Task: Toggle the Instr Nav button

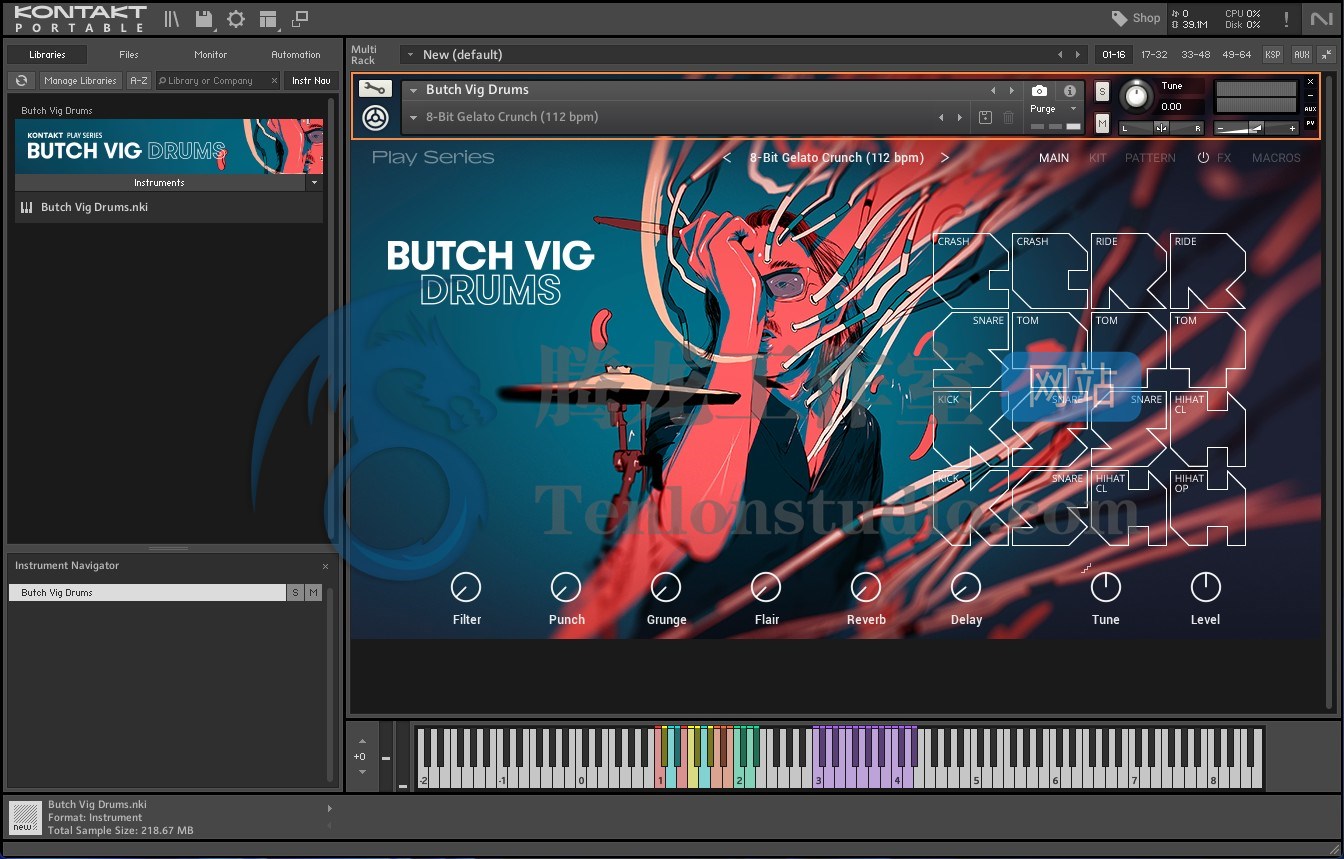Action: [311, 80]
